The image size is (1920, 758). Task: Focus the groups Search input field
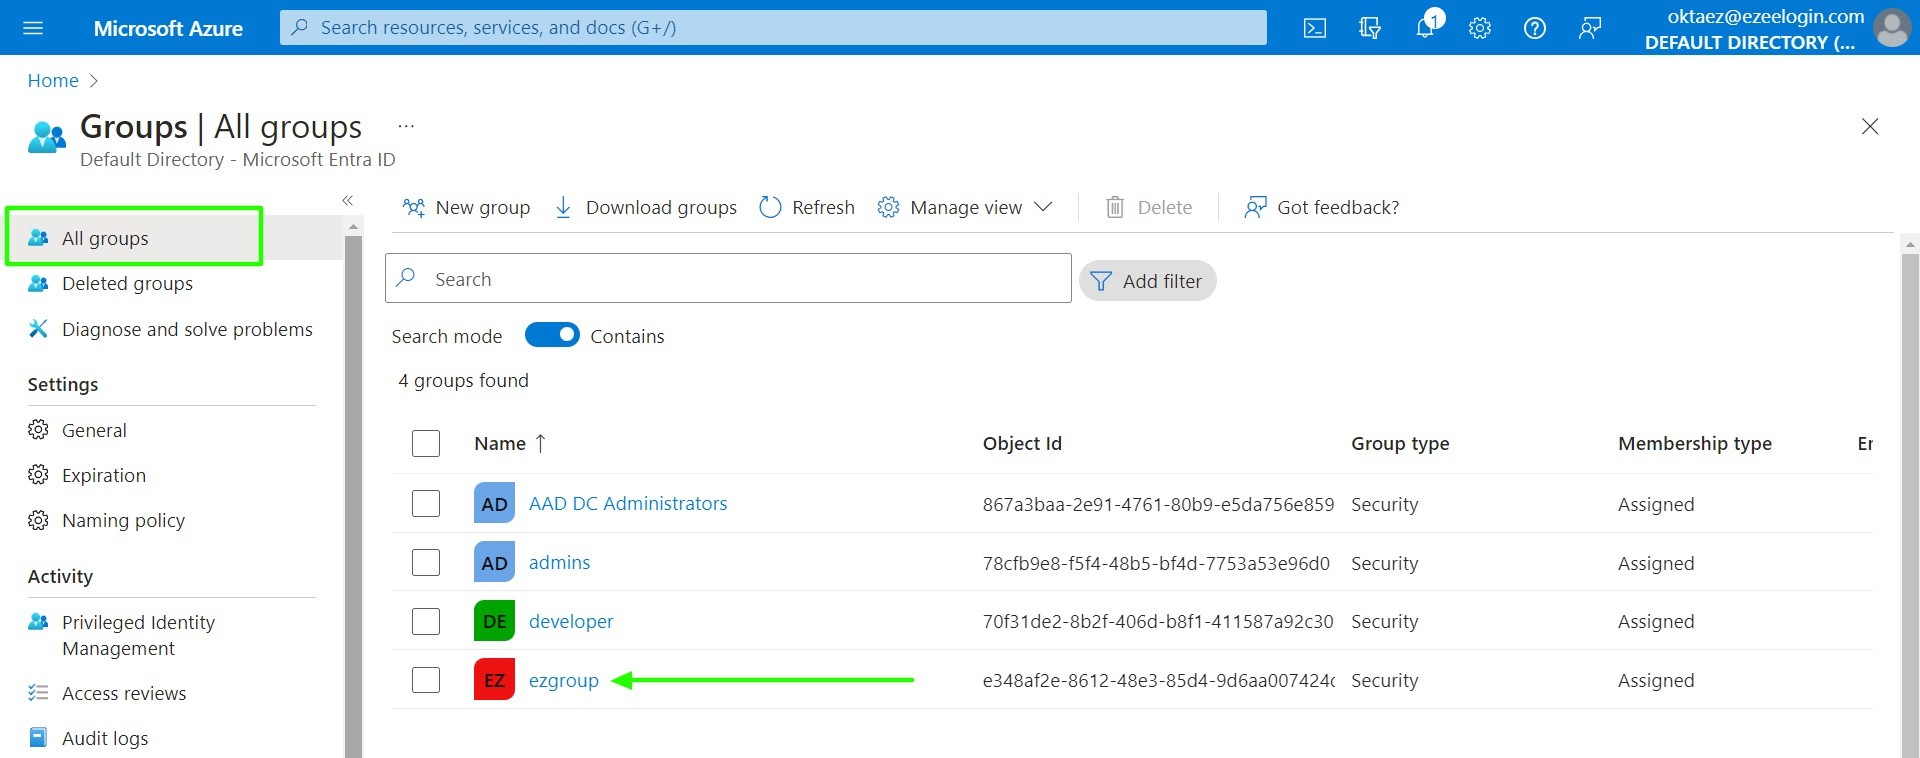pyautogui.click(x=728, y=278)
